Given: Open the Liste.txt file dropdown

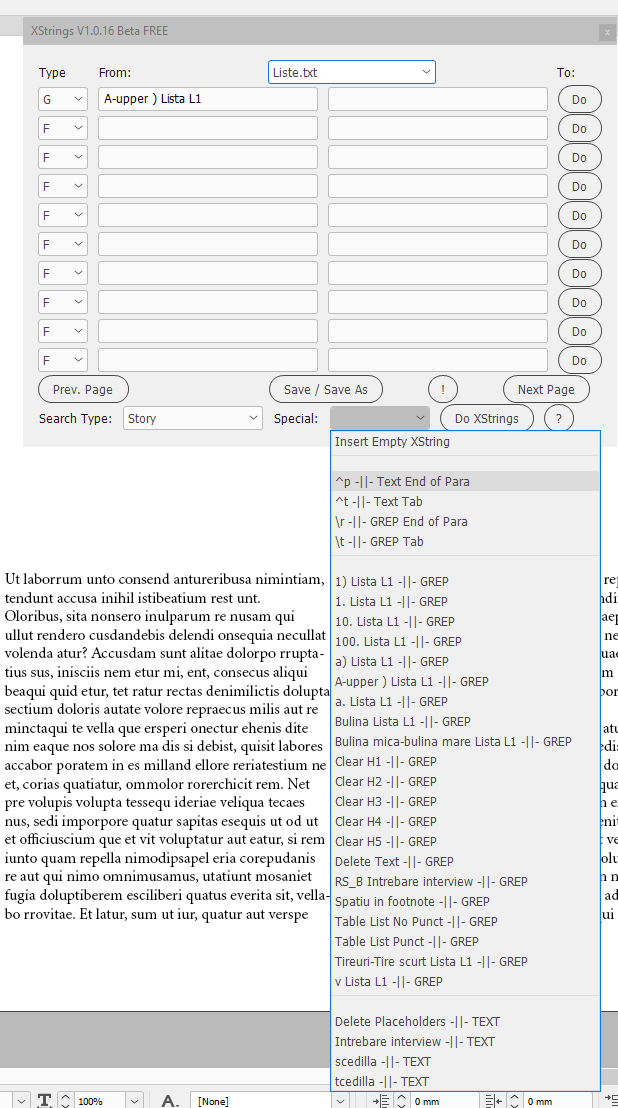Looking at the screenshot, I should [x=351, y=72].
